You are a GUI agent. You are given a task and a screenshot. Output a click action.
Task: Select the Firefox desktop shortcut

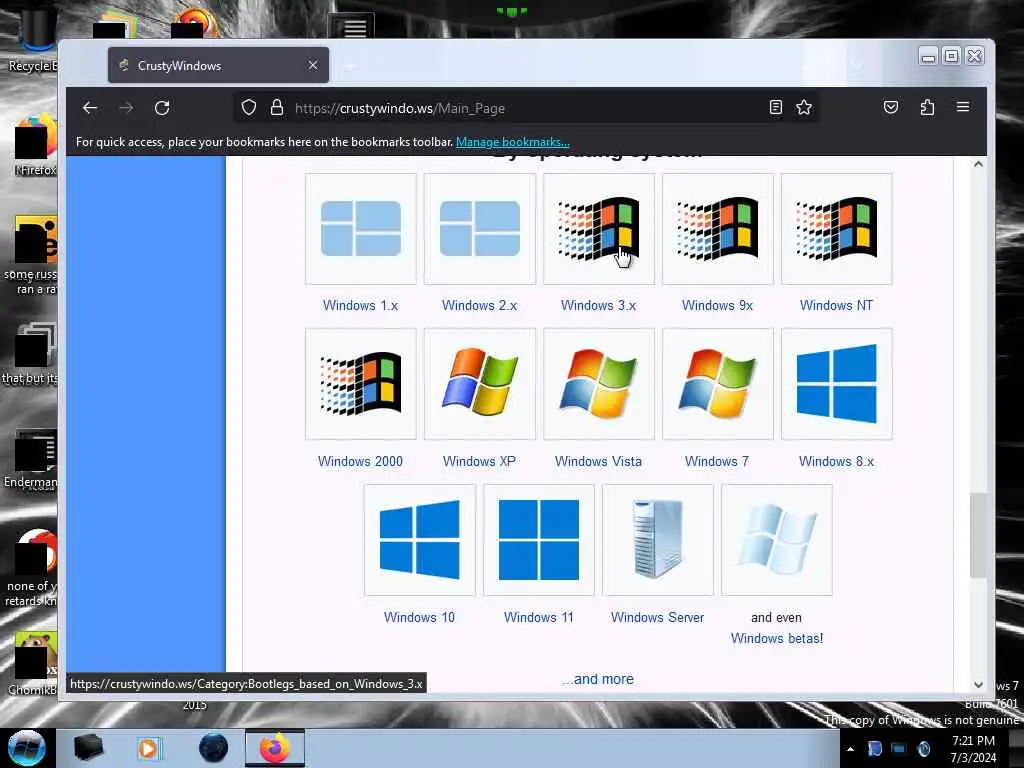[x=36, y=145]
